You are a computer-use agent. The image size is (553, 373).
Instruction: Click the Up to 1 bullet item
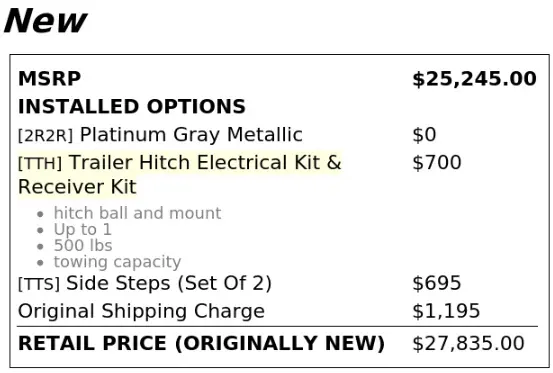point(83,230)
